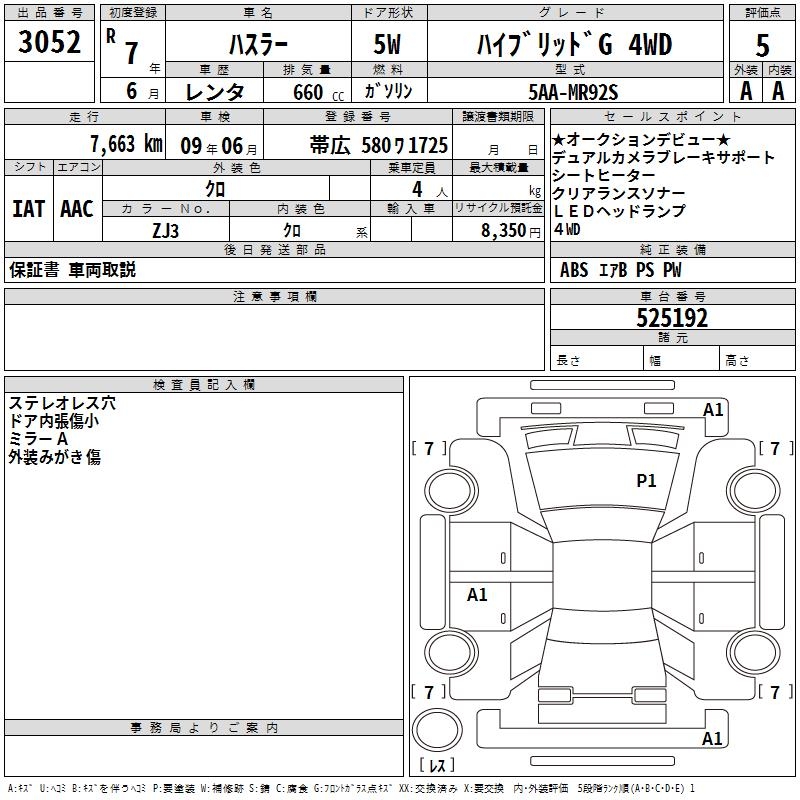The height and width of the screenshot is (800, 800).
Task: Select the rear-right wheel circle
Action: tap(753, 653)
